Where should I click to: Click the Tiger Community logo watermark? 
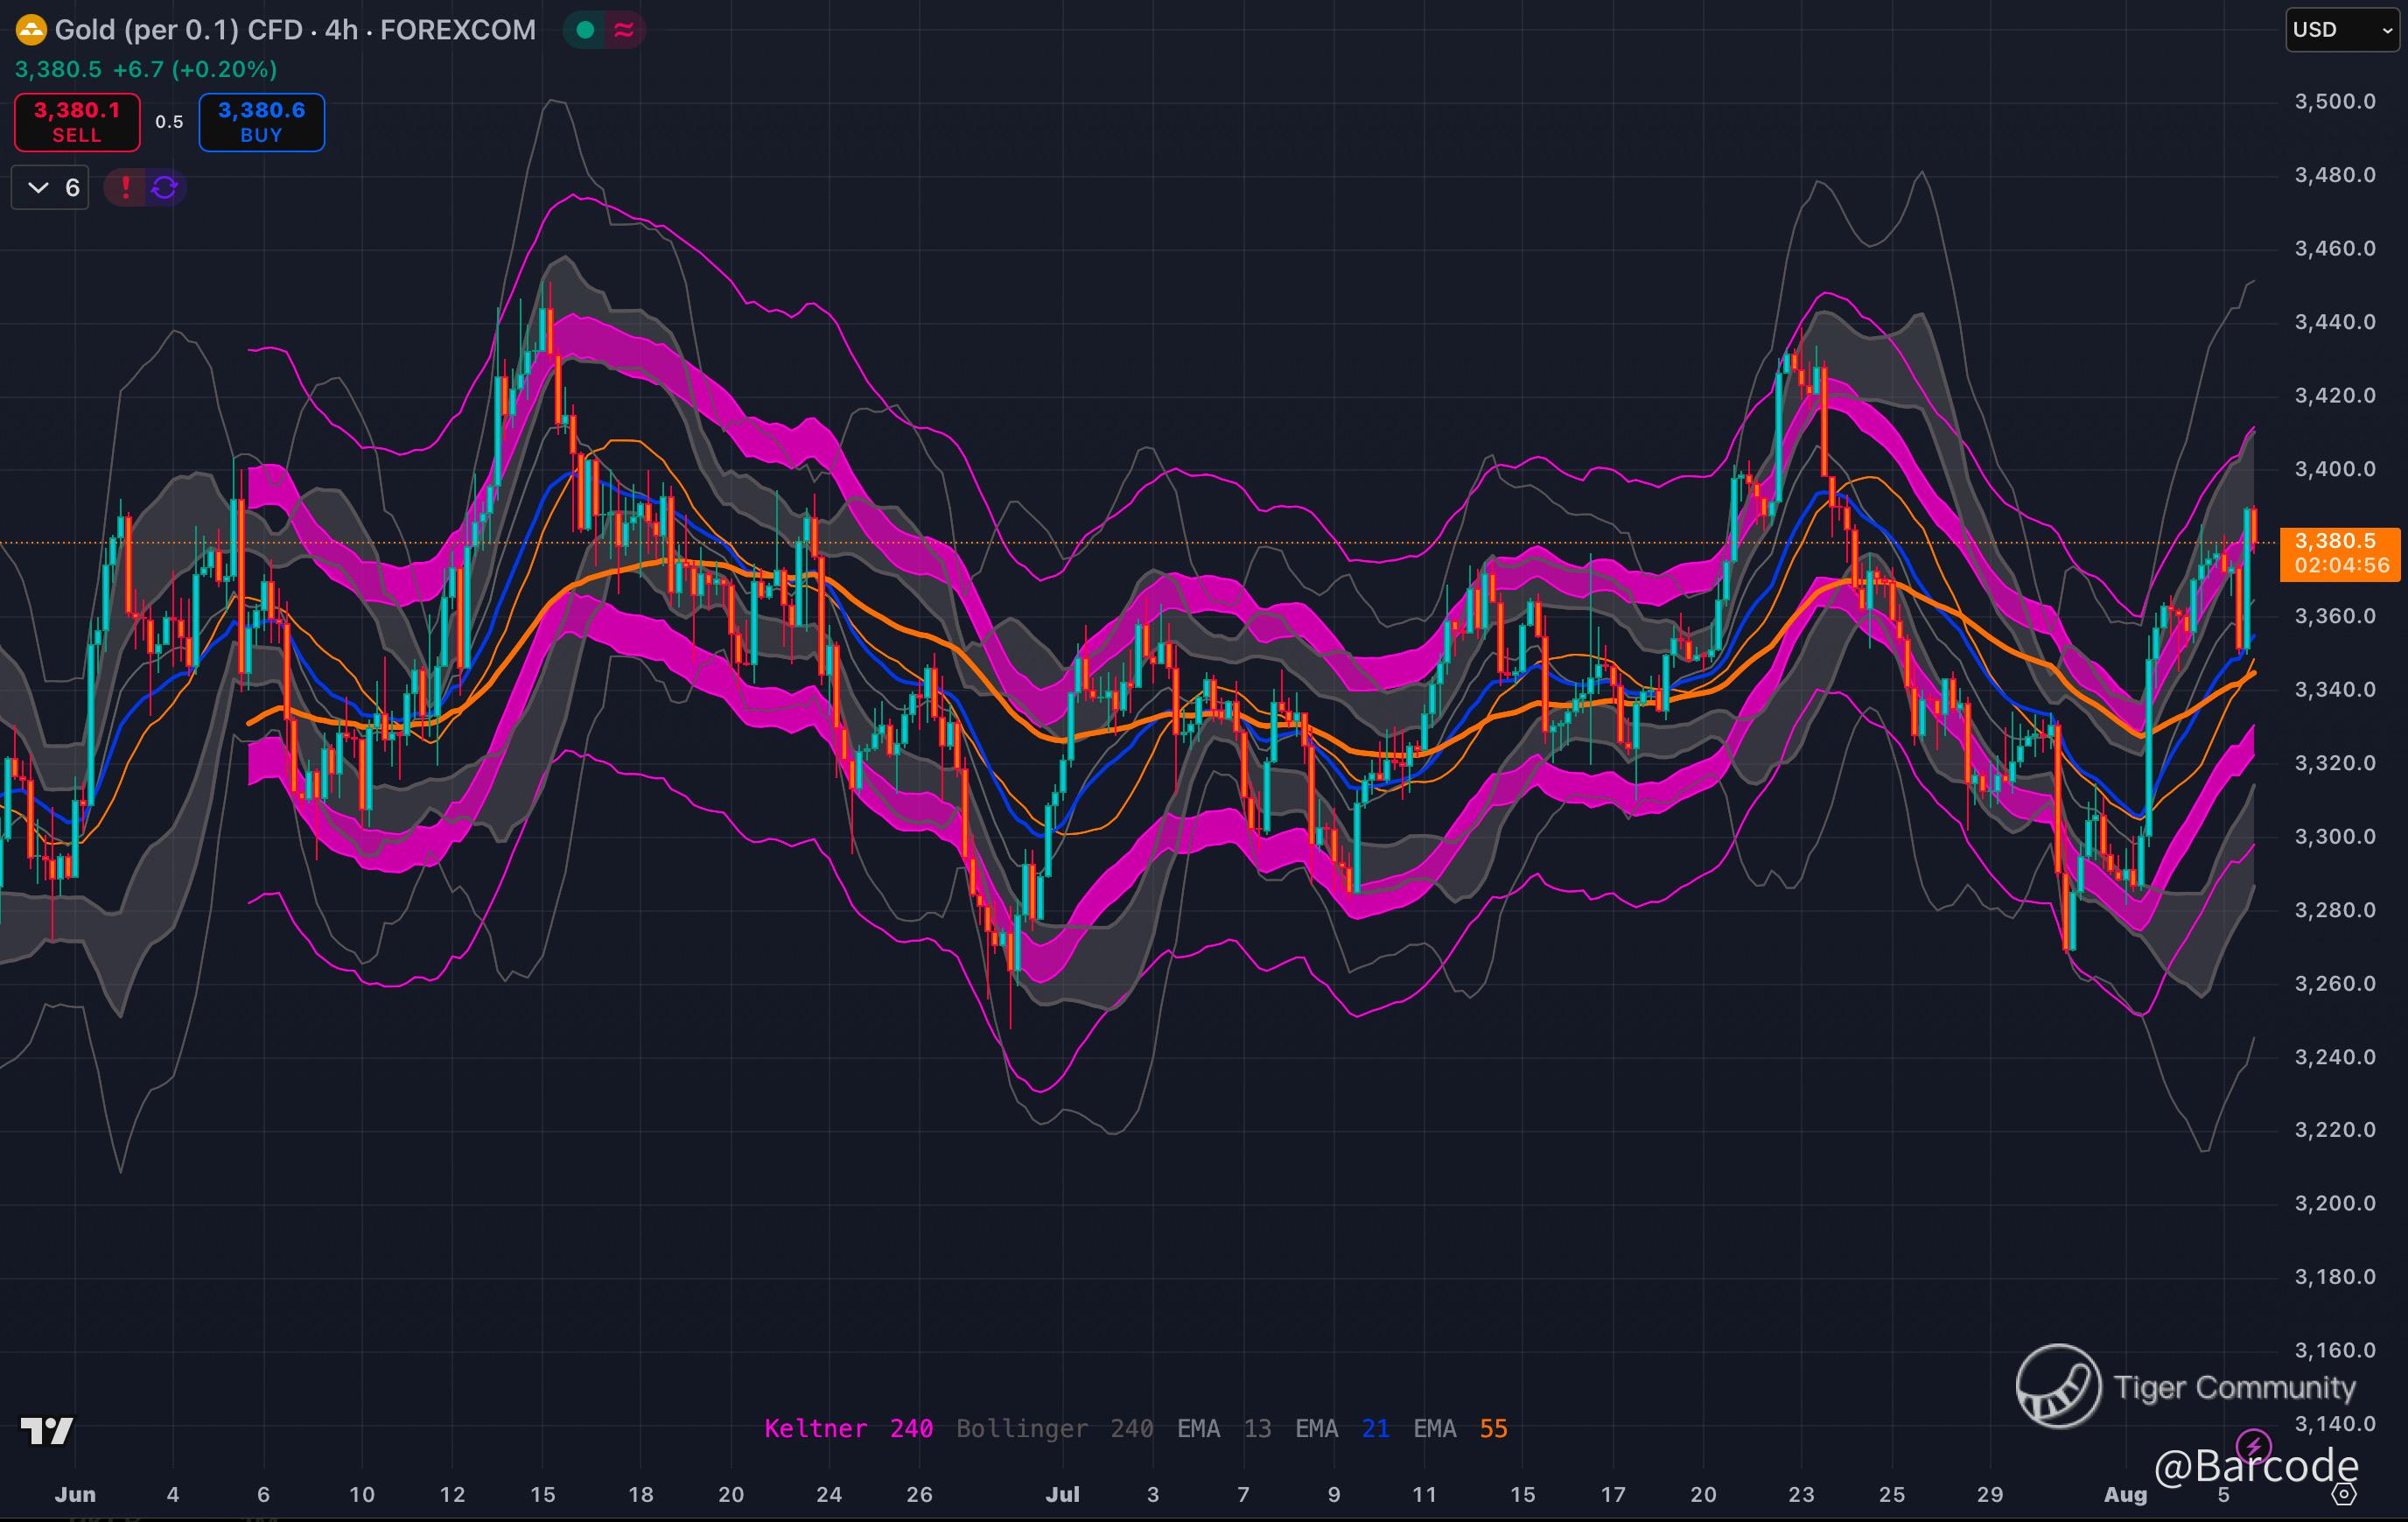(x=2058, y=1386)
